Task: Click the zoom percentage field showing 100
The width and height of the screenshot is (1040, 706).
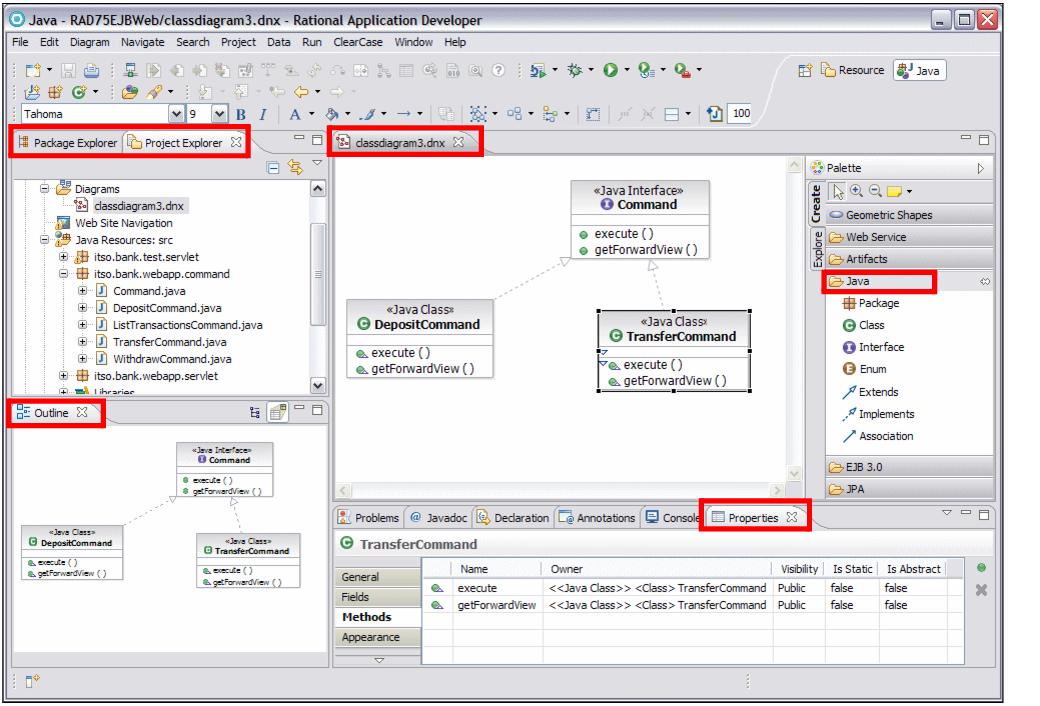Action: [740, 114]
